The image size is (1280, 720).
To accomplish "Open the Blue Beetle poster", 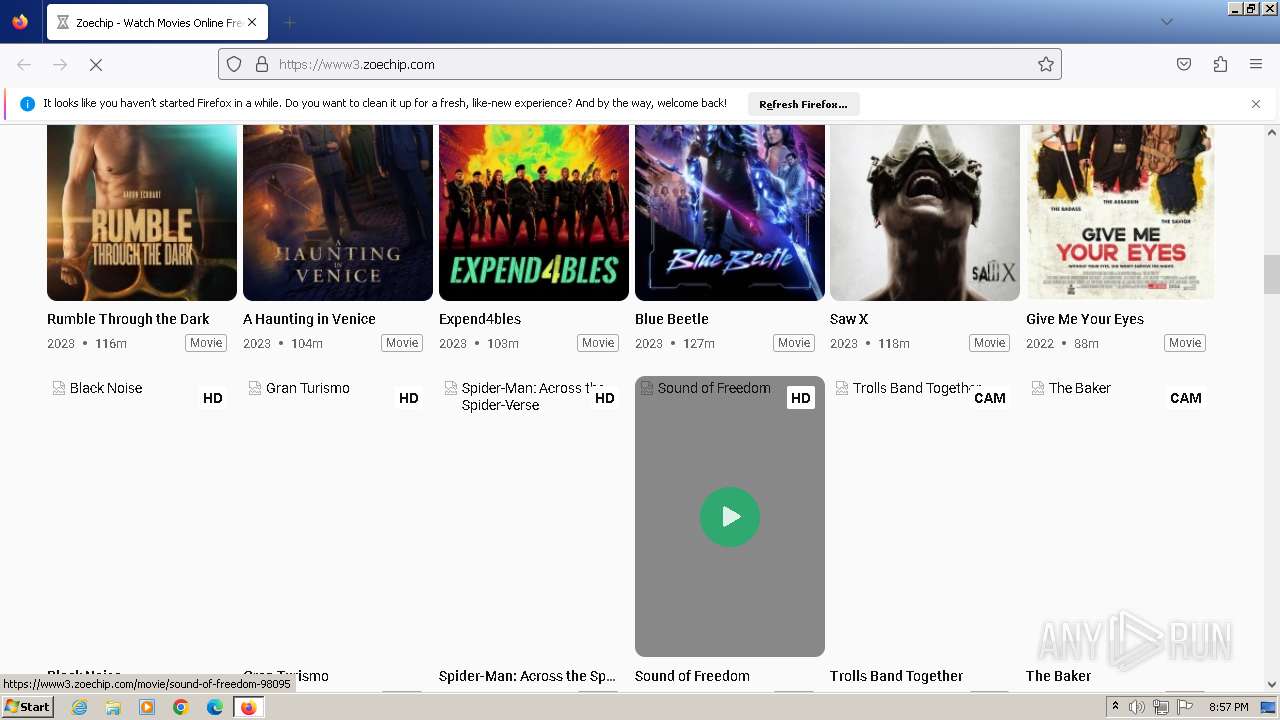I will pyautogui.click(x=730, y=212).
